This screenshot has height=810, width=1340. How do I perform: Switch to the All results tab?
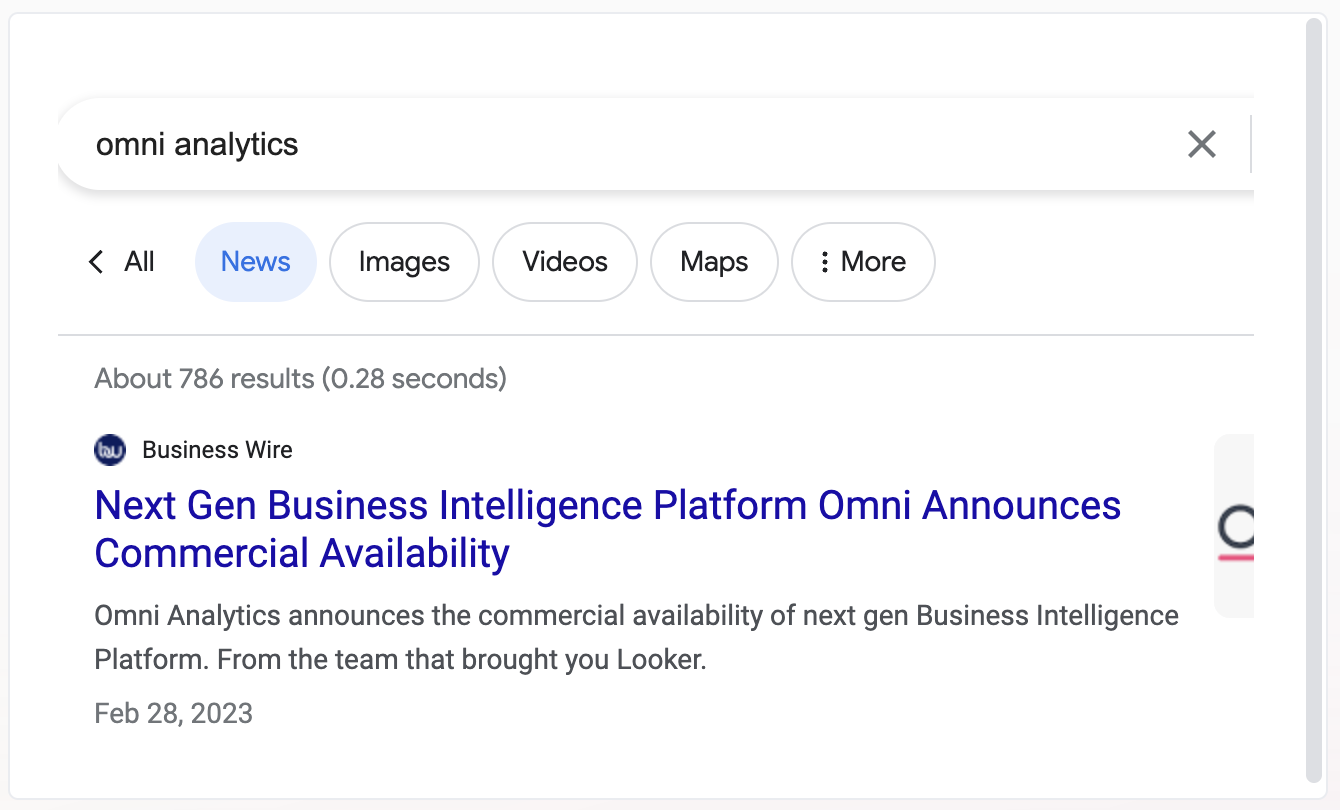(139, 262)
